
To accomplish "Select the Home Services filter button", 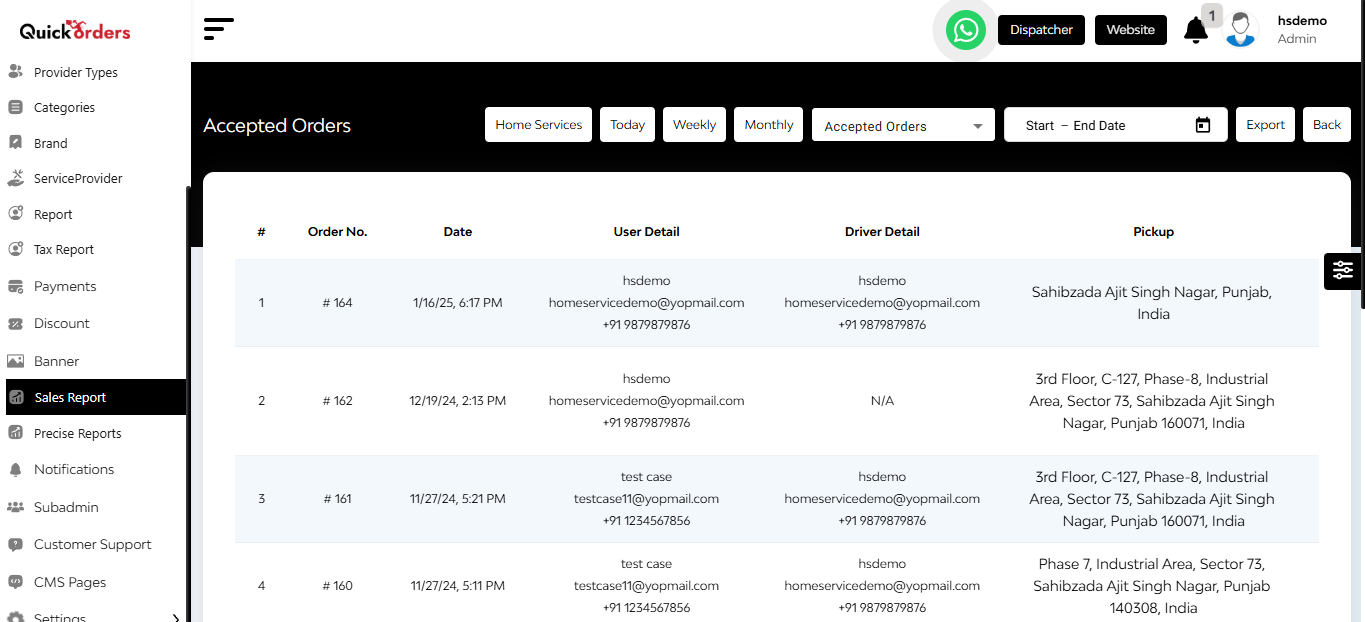I will coord(538,125).
